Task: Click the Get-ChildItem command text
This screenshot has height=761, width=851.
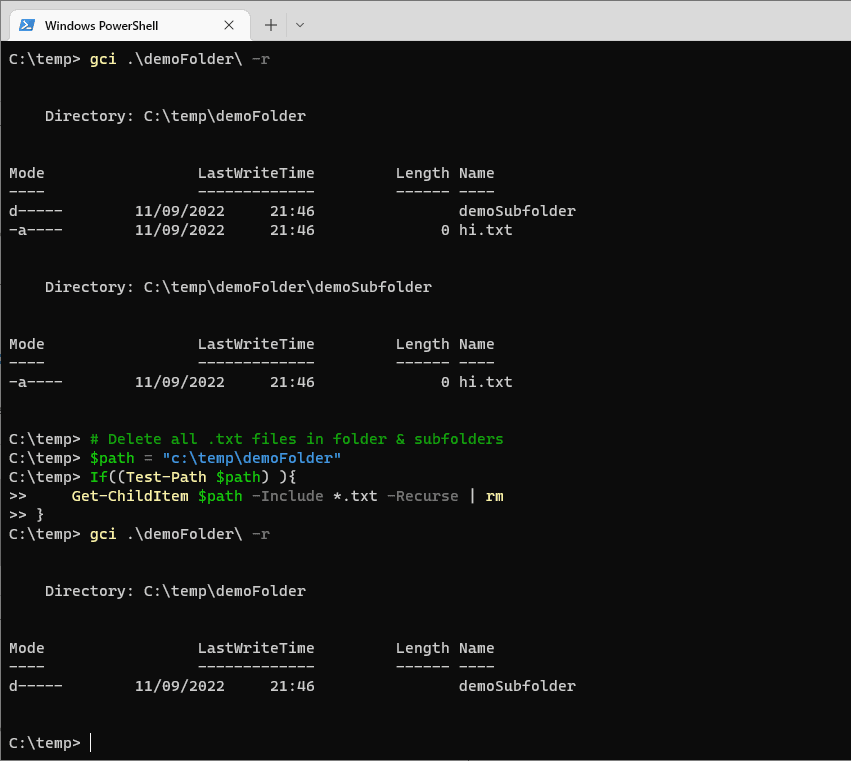Action: point(129,495)
